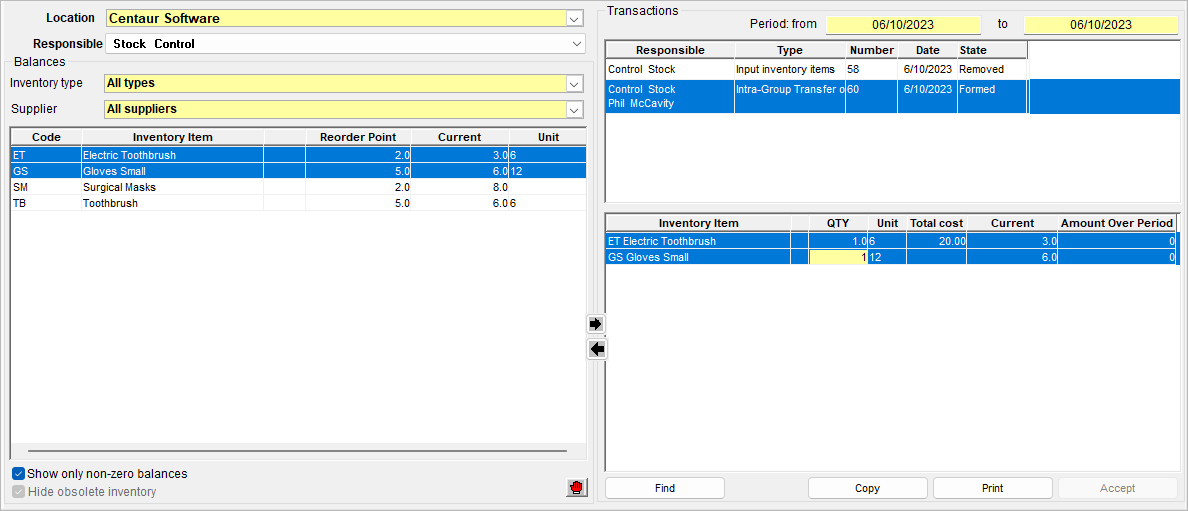Click the balances list horizontal scrollbar
Screen dimensions: 1188x511
click(x=298, y=451)
